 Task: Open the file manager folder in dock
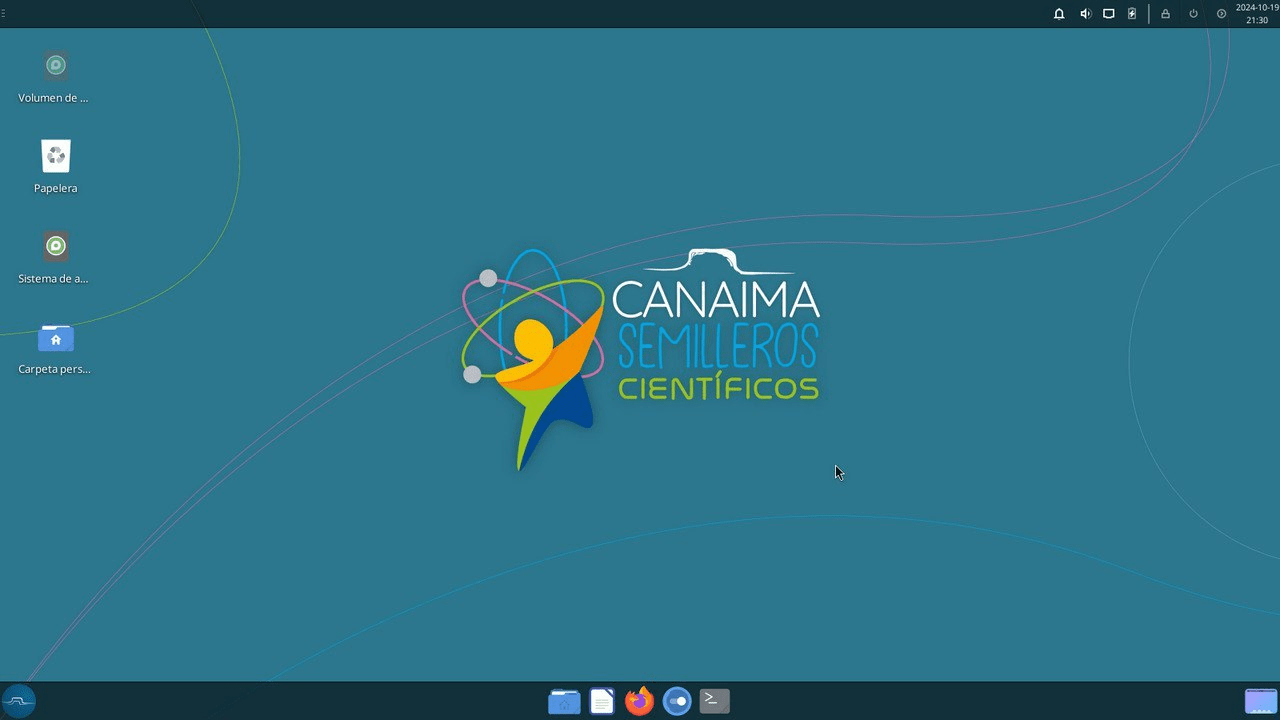click(x=564, y=701)
